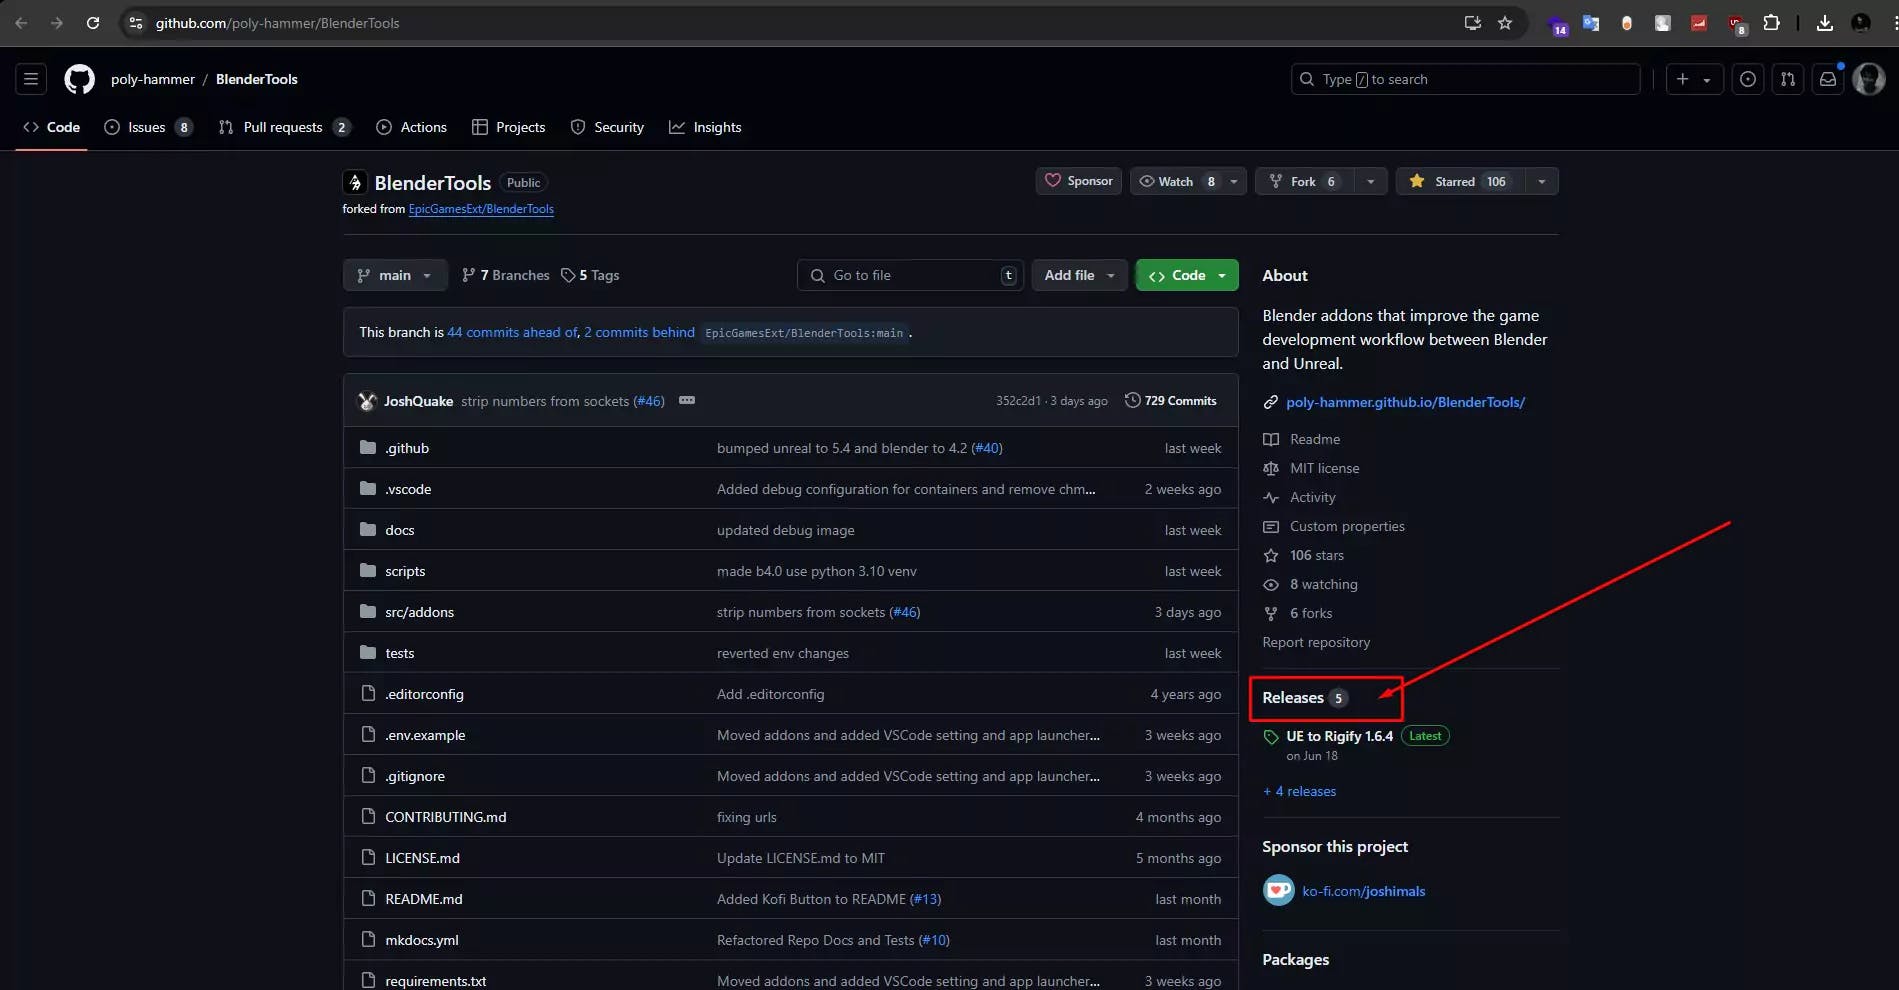Open the Releases section heading
Screen dimensions: 1899x990
[x=1292, y=698]
